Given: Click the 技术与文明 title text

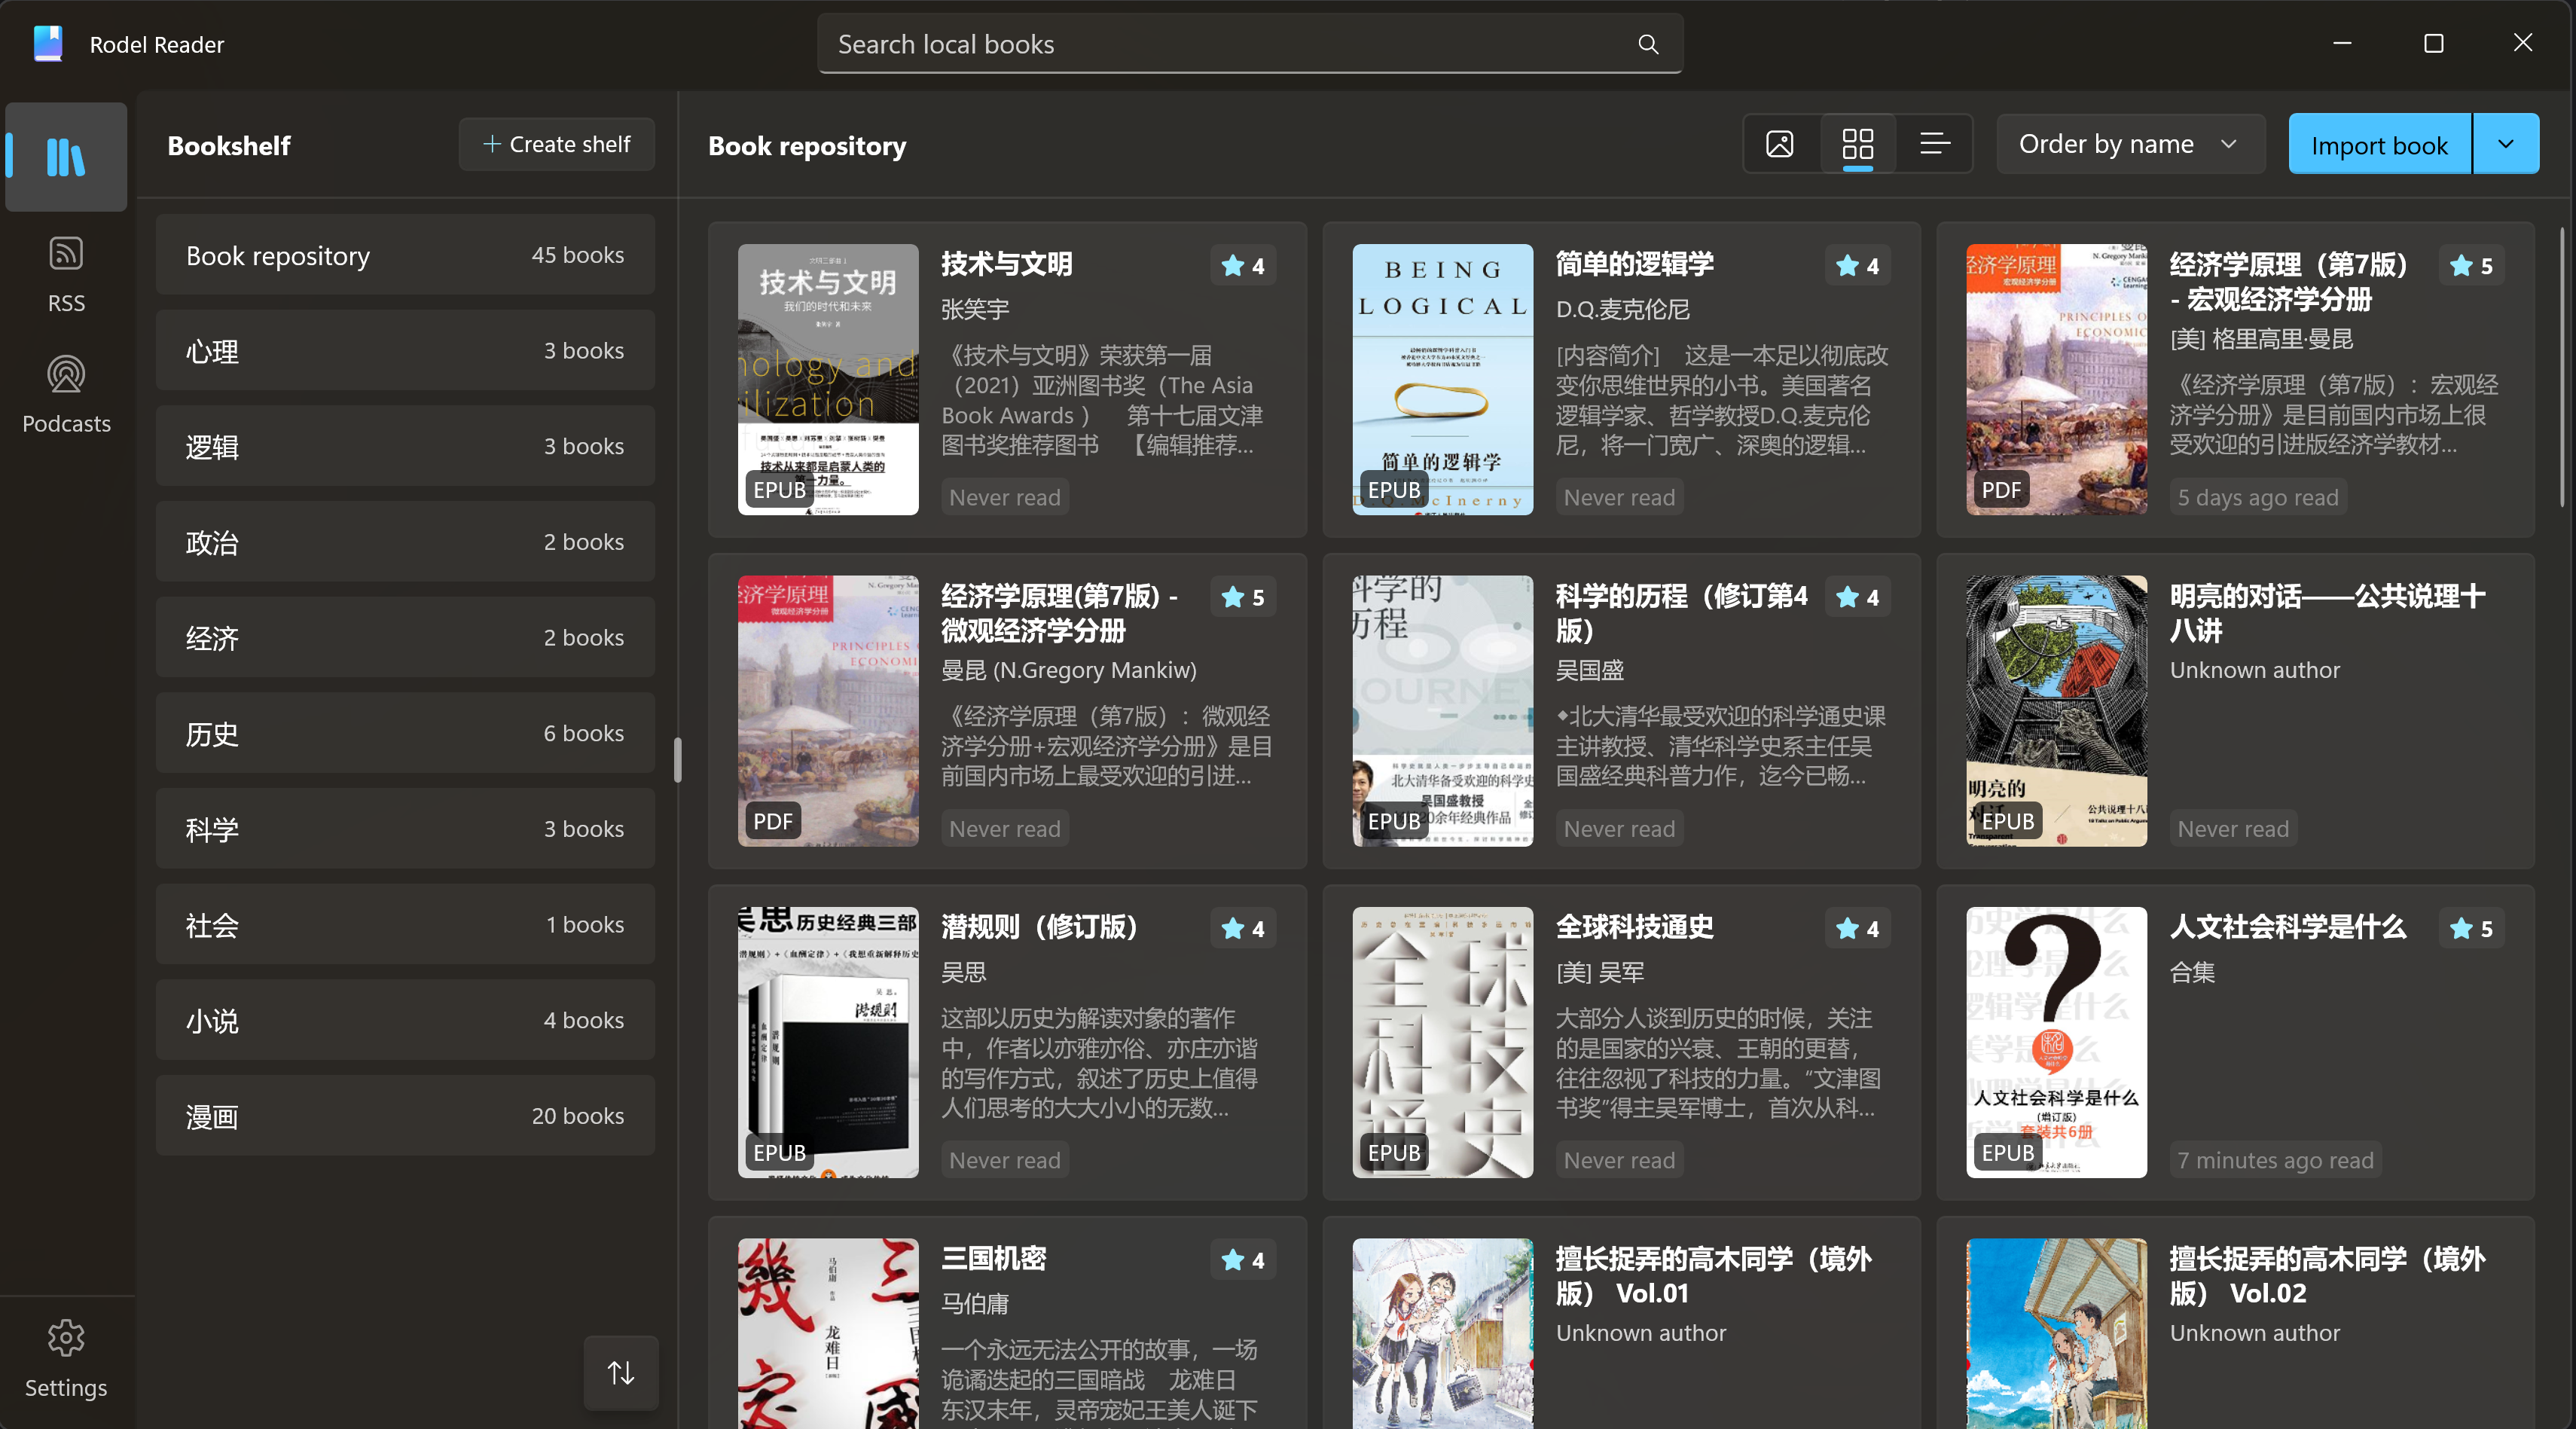Looking at the screenshot, I should coord(1006,264).
